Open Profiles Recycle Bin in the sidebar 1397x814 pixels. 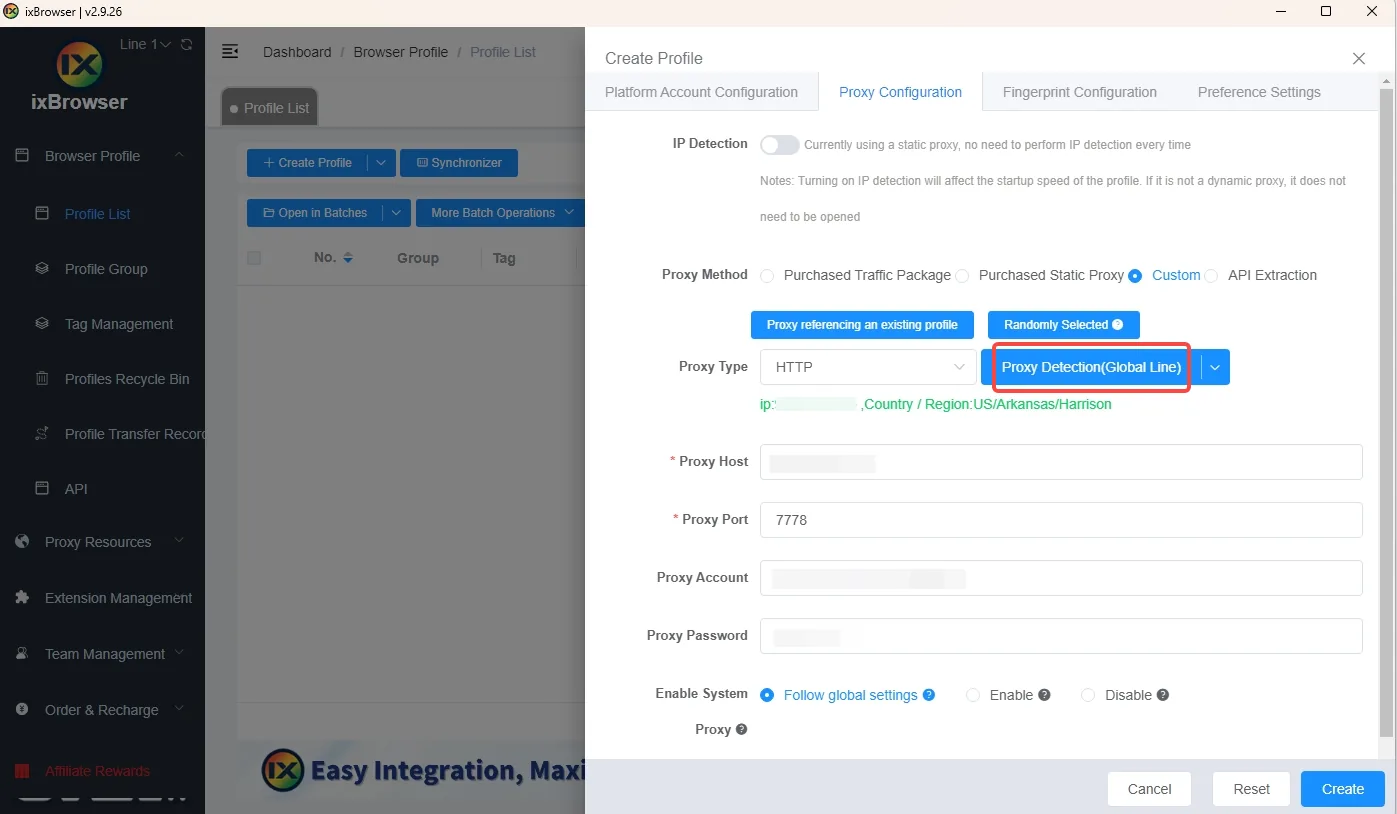pyautogui.click(x=127, y=379)
